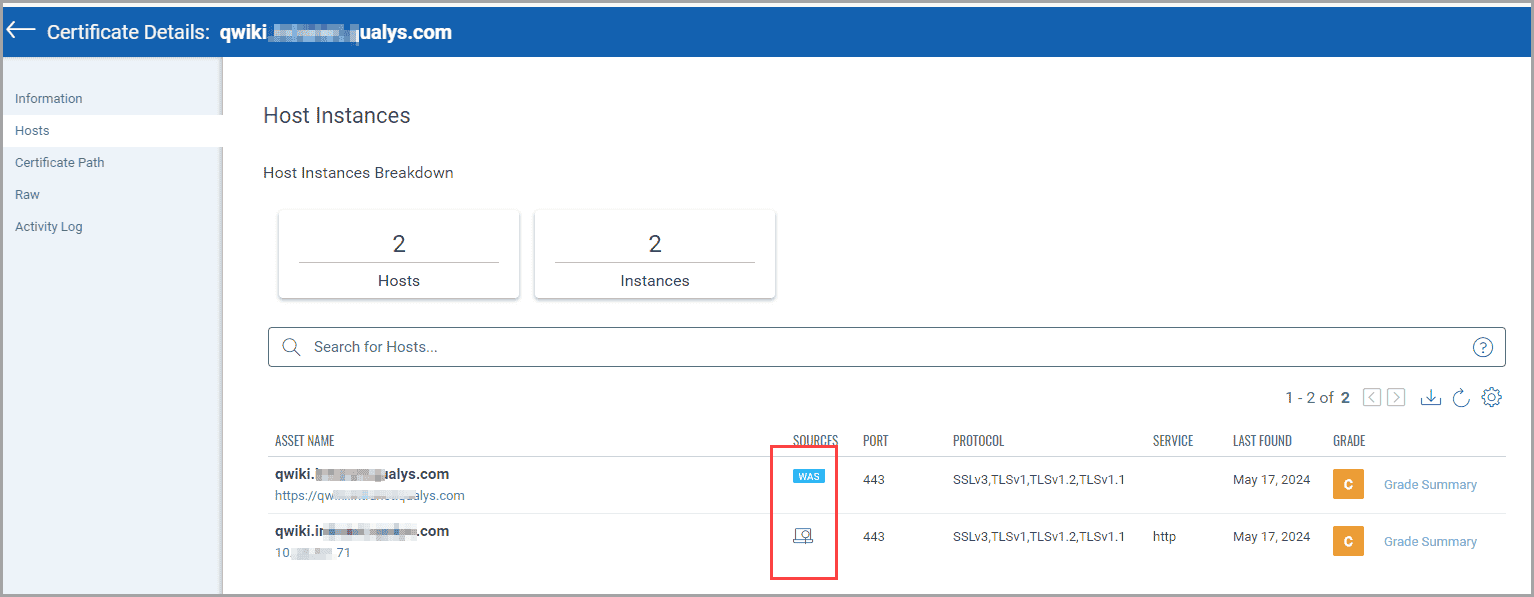Click the Hosts count card
1534x597 pixels.
(398, 254)
